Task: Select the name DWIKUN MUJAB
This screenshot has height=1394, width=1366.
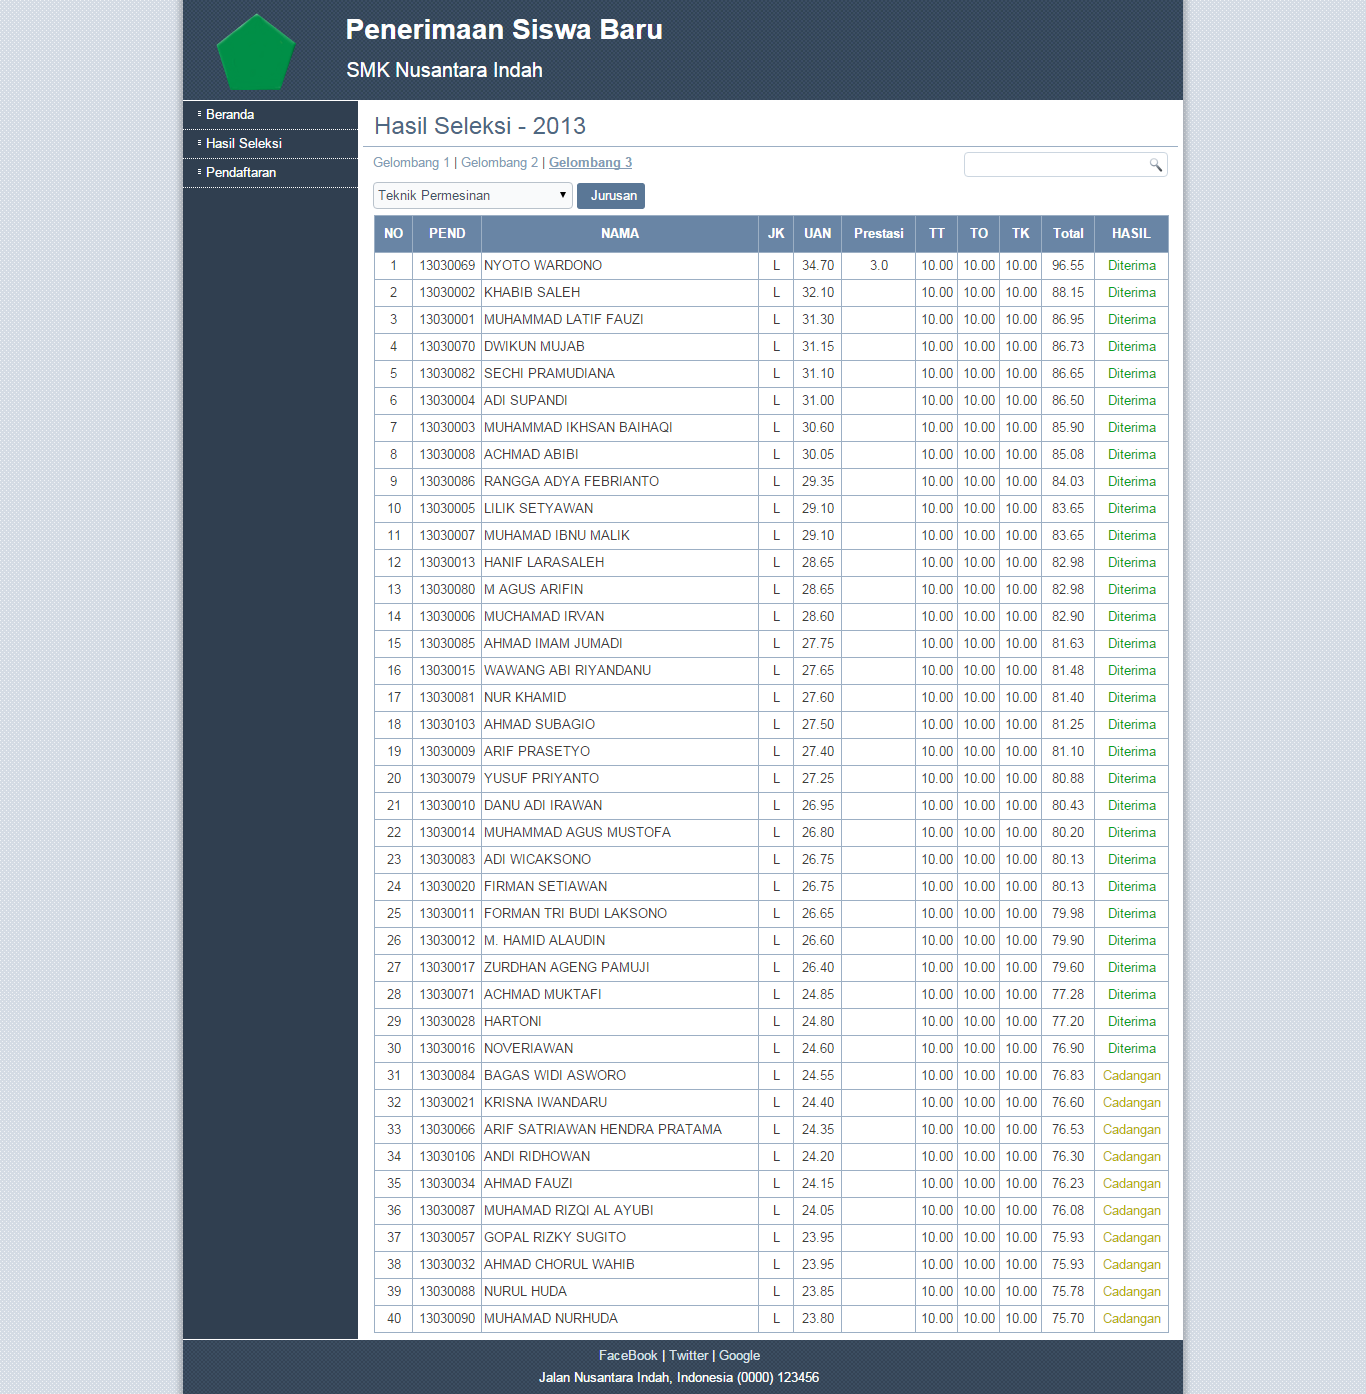Action: tap(534, 346)
